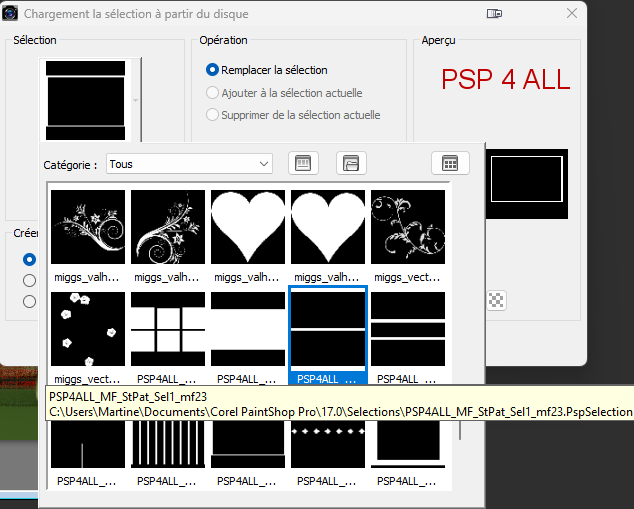634x509 pixels.
Task: Click the selected PSP4ALL highlighted thumbnail
Action: (328, 329)
